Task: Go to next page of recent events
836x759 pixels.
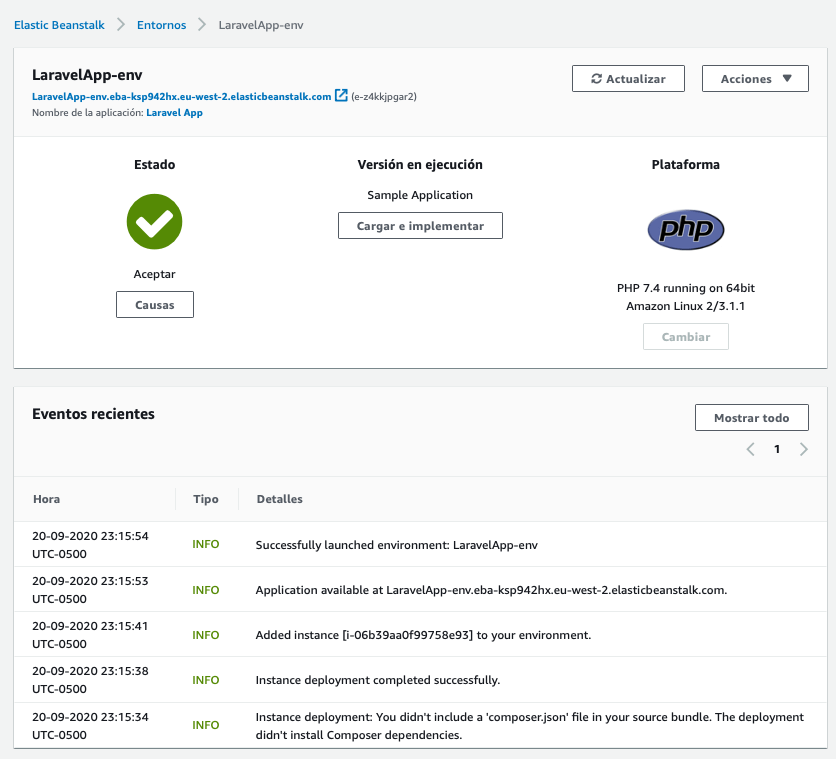Action: tap(803, 449)
